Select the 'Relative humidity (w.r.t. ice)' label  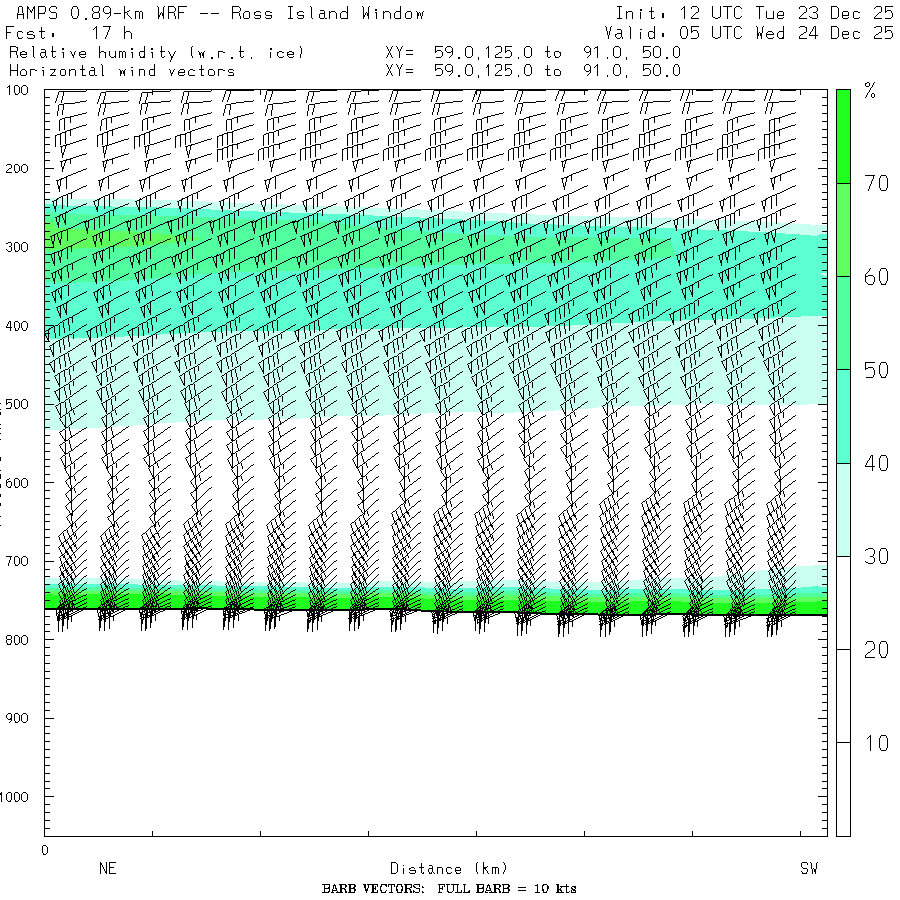point(156,52)
